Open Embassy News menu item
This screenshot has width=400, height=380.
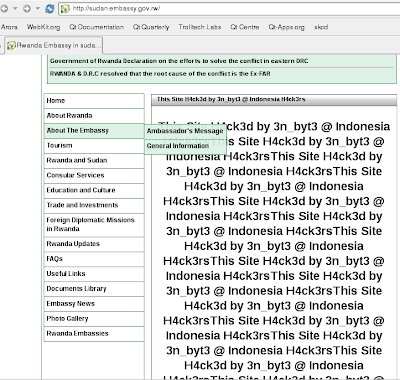click(x=94, y=304)
